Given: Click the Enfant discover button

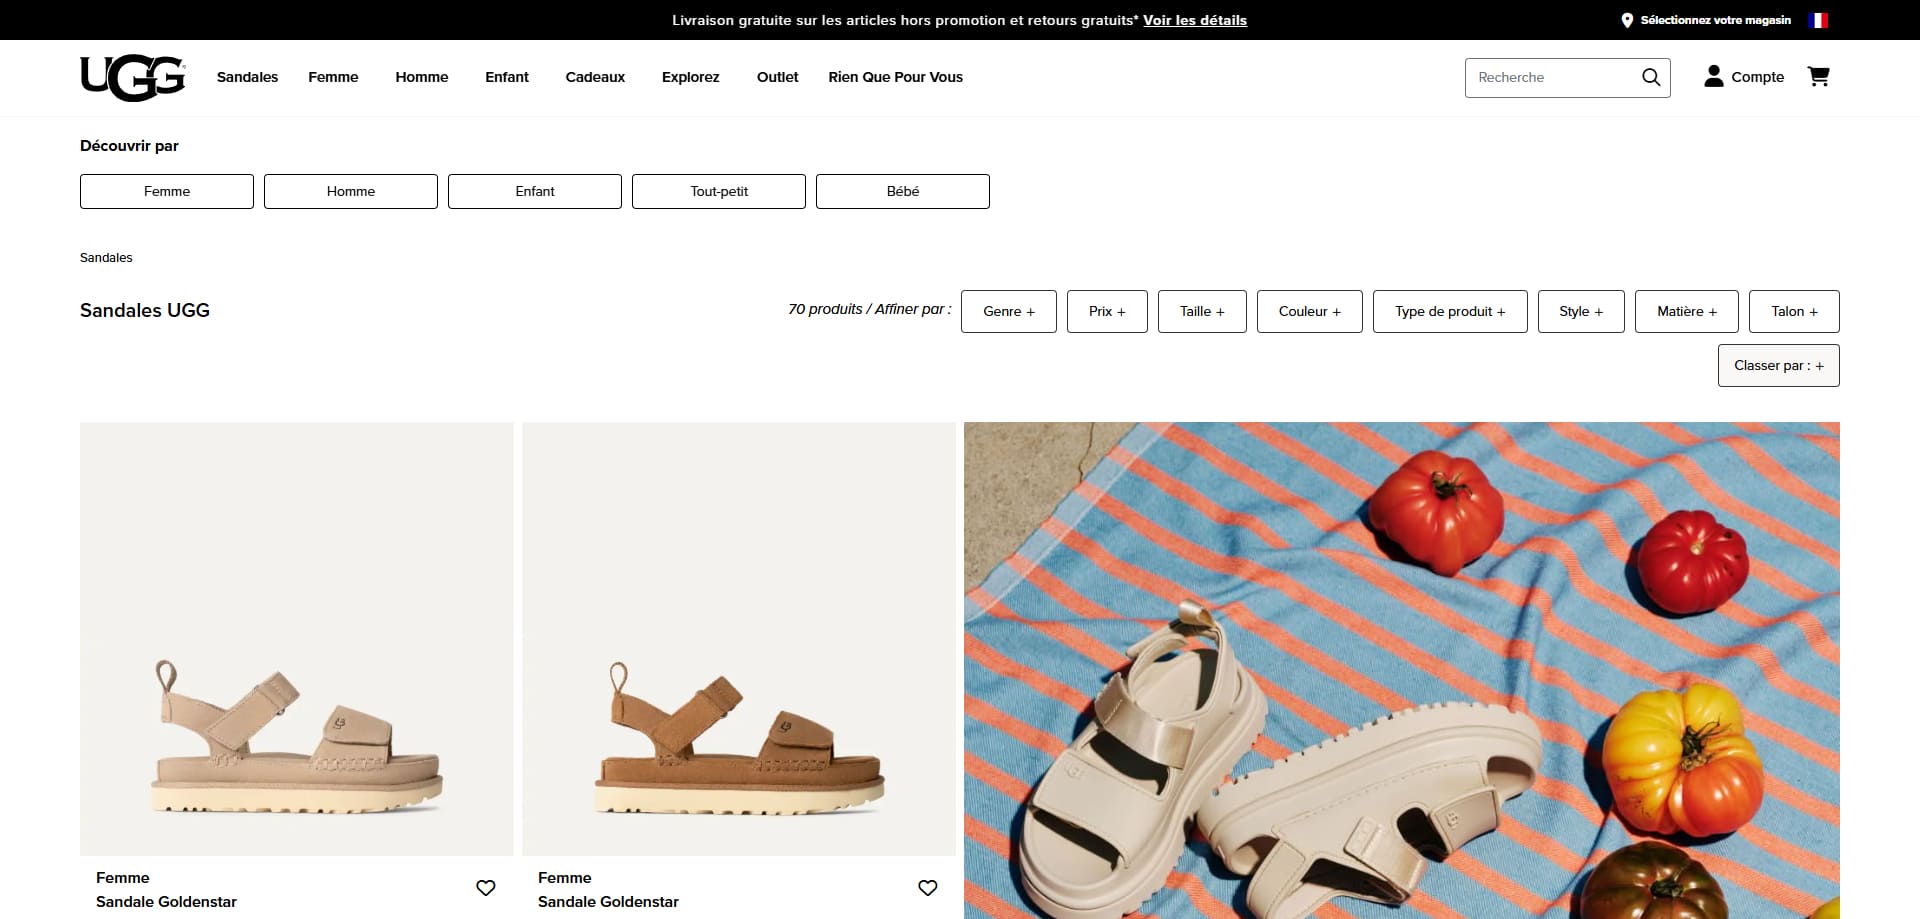Looking at the screenshot, I should coord(535,191).
